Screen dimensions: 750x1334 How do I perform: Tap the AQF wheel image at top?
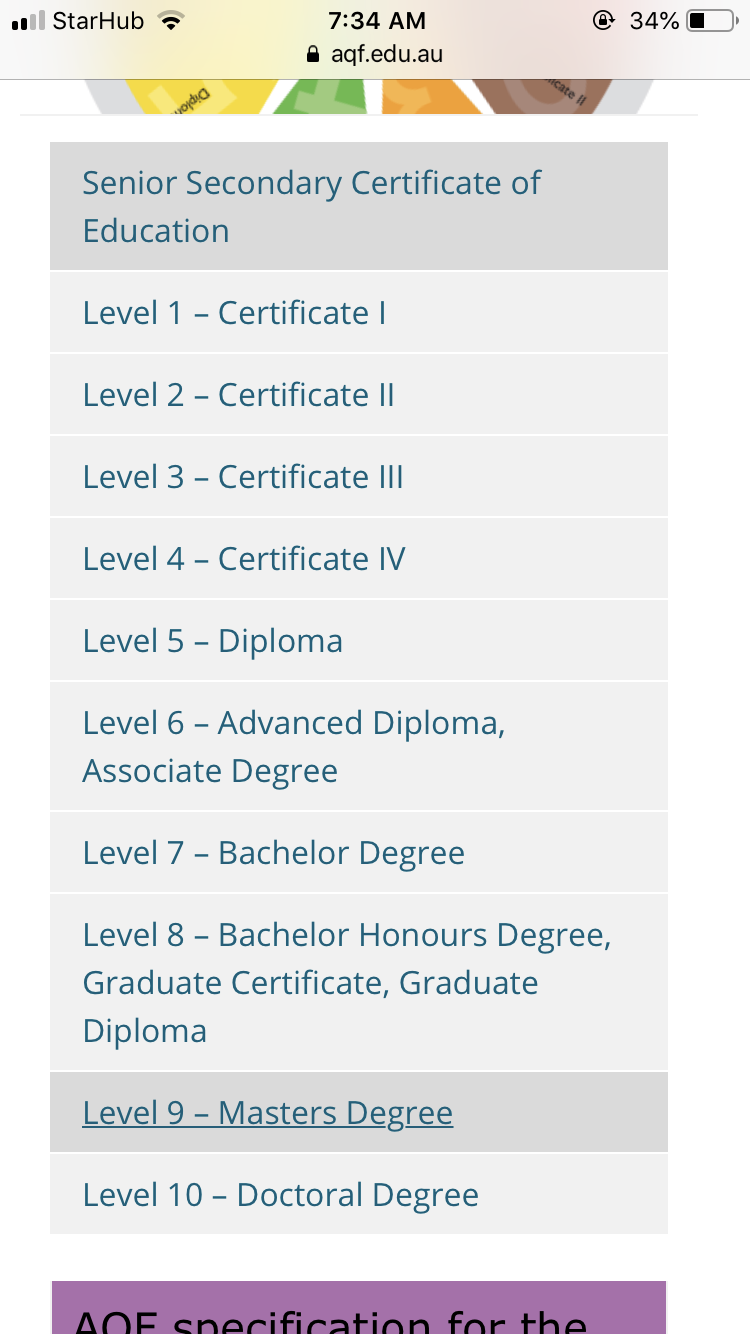370,97
